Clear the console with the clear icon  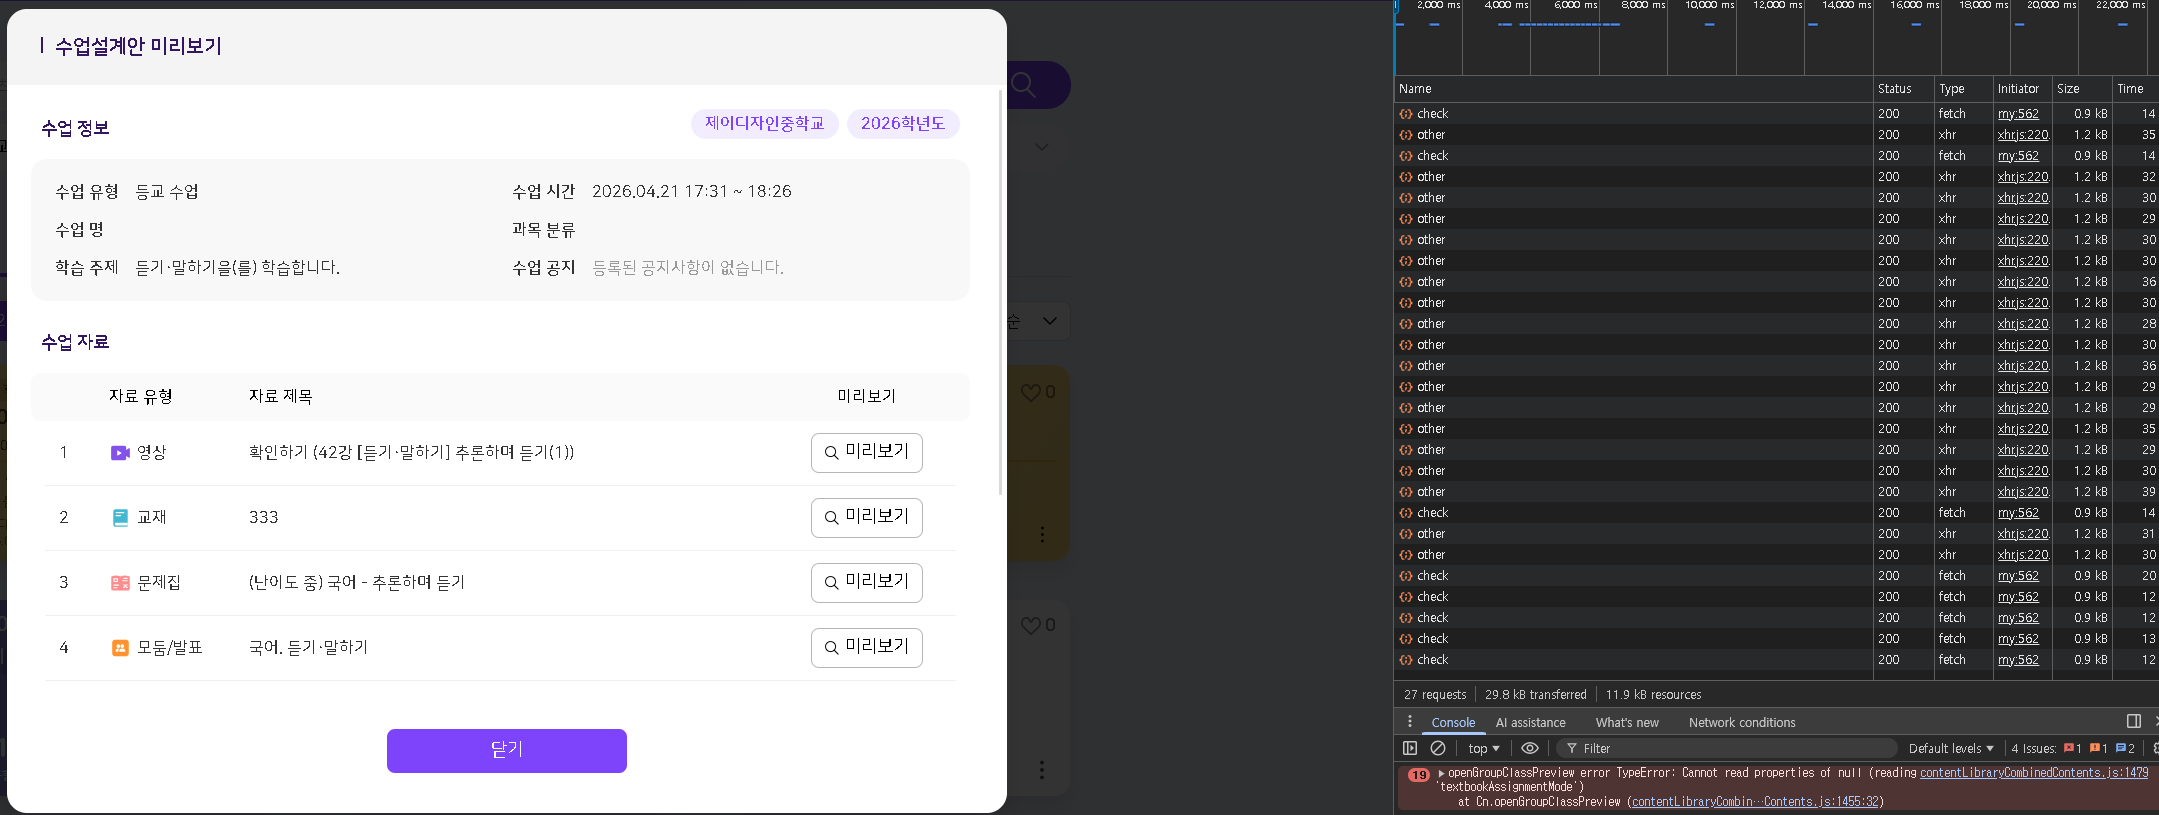1438,748
